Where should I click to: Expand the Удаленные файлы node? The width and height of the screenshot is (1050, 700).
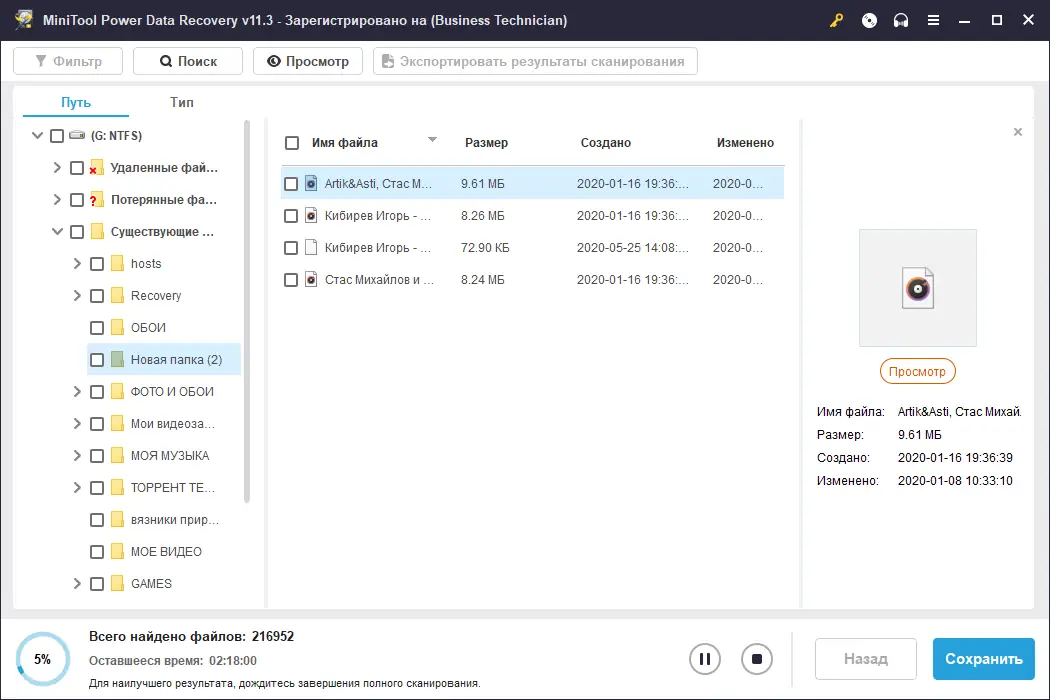57,167
